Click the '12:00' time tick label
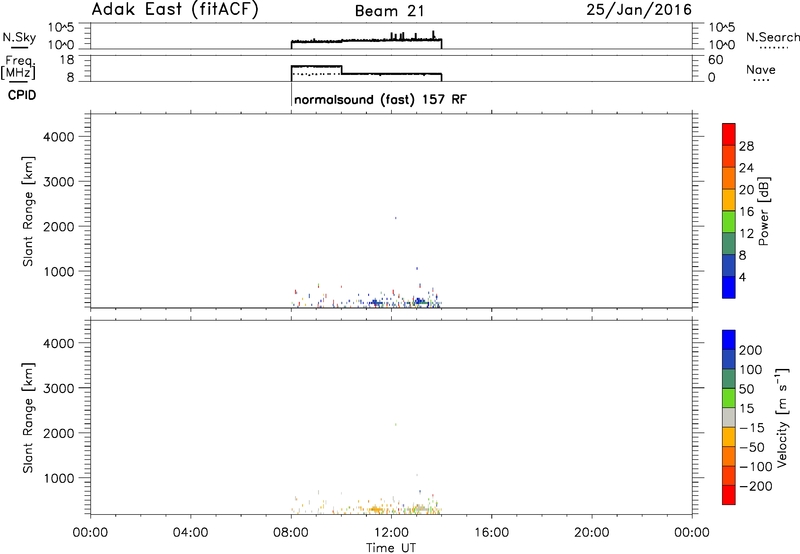This screenshot has width=800, height=554. tap(391, 533)
